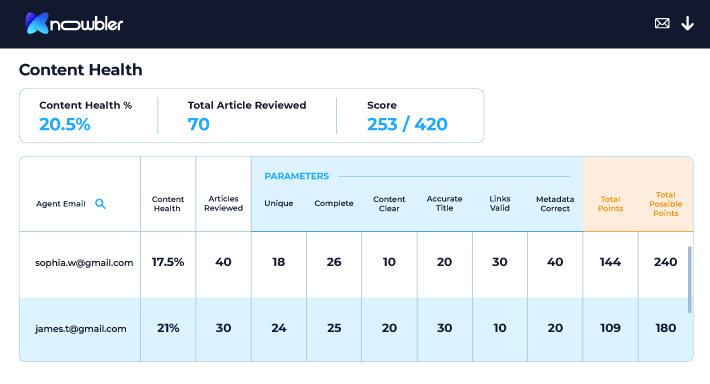
Task: Select the 20.5% Content Health value
Action: click(65, 124)
